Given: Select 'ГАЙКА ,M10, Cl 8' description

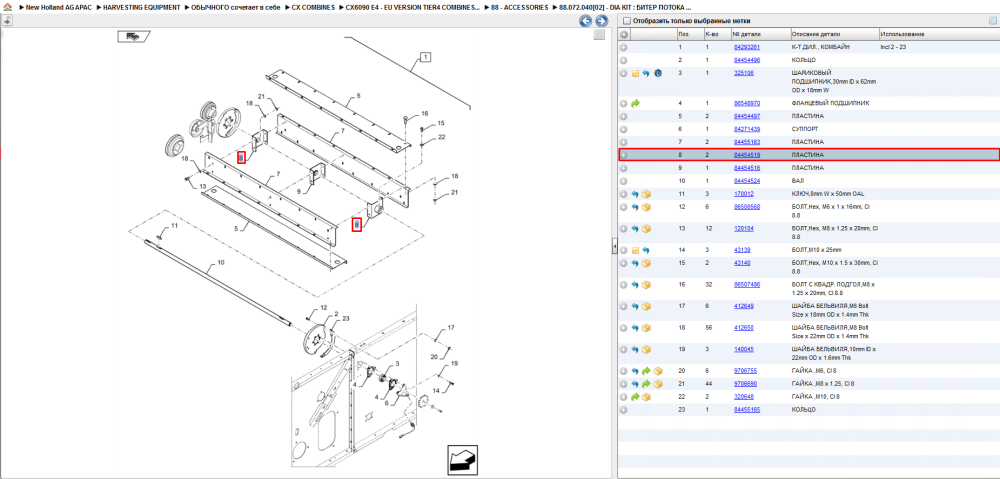Looking at the screenshot, I should pyautogui.click(x=816, y=397).
